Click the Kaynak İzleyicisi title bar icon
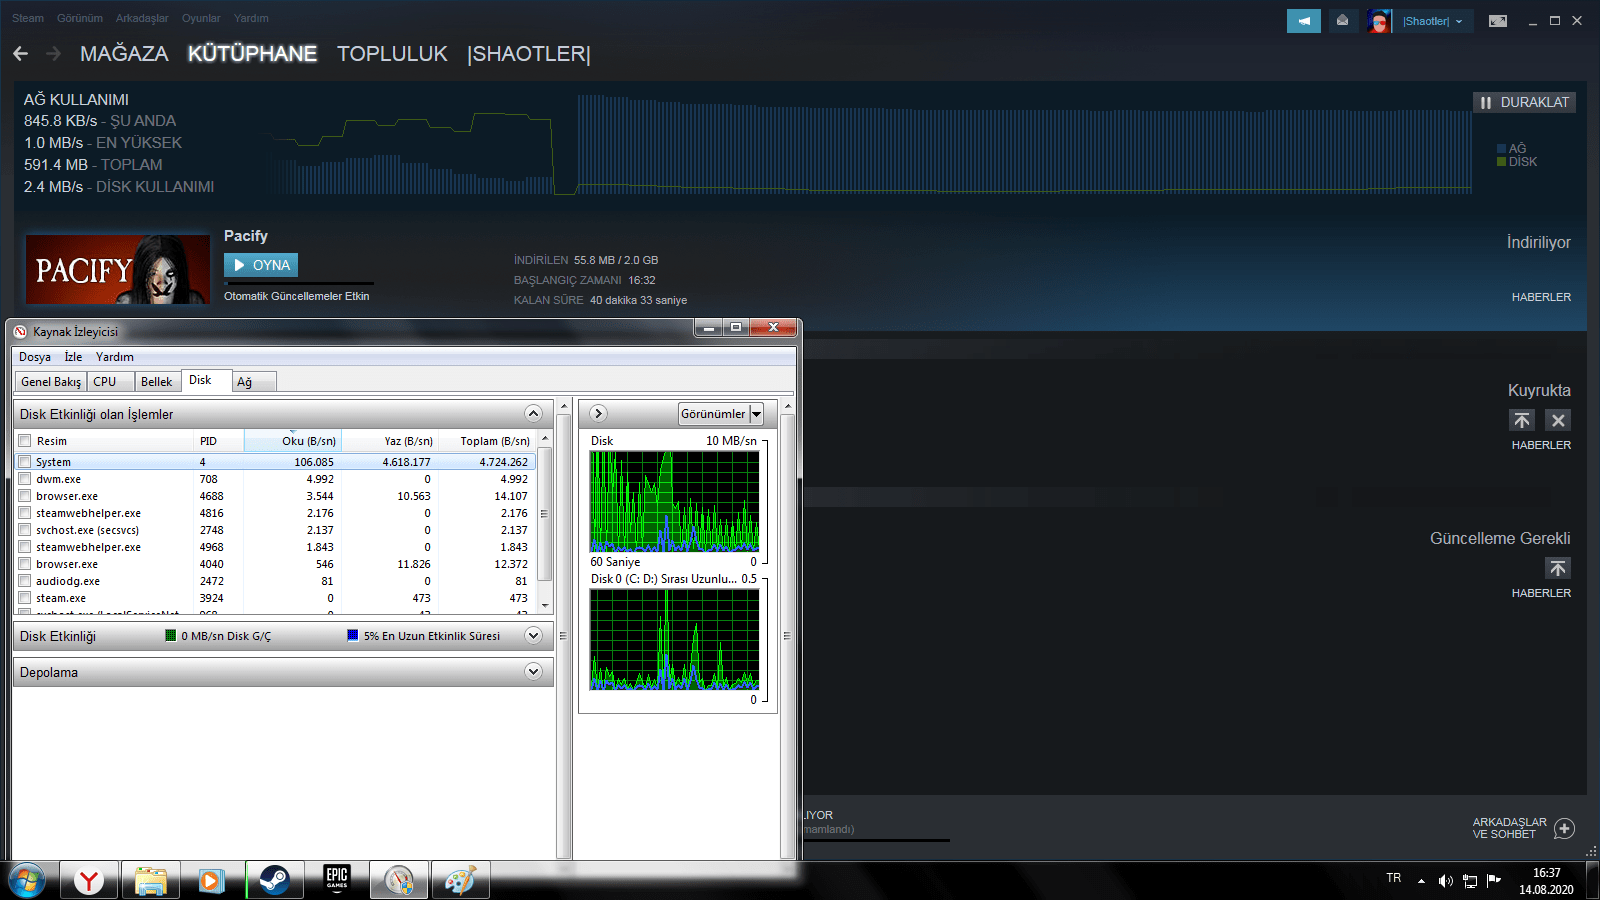 [20, 331]
